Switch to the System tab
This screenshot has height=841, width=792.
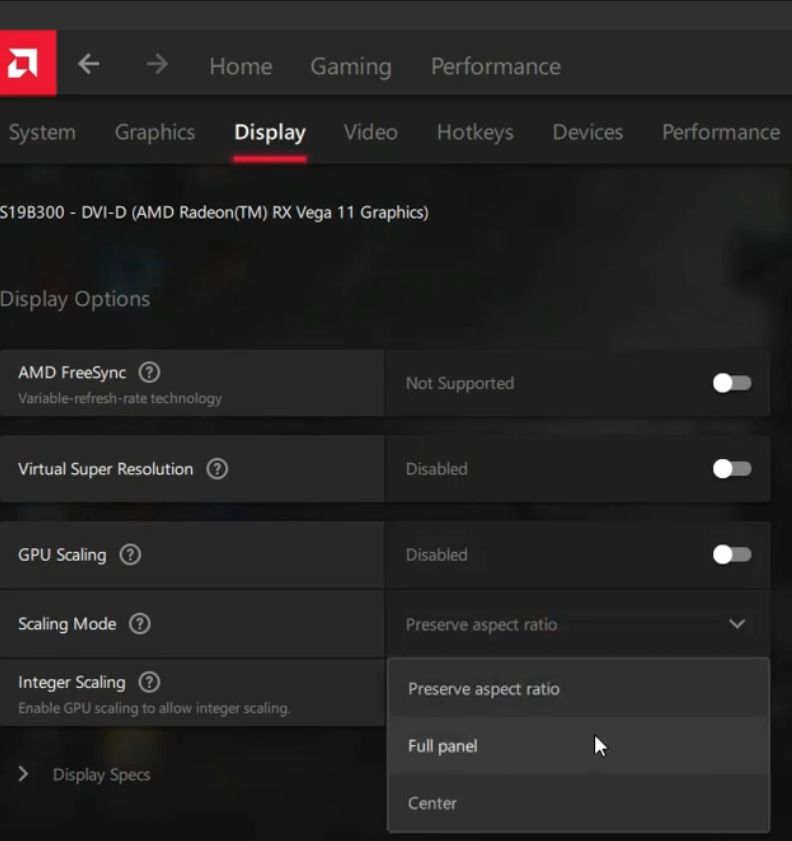pos(42,132)
